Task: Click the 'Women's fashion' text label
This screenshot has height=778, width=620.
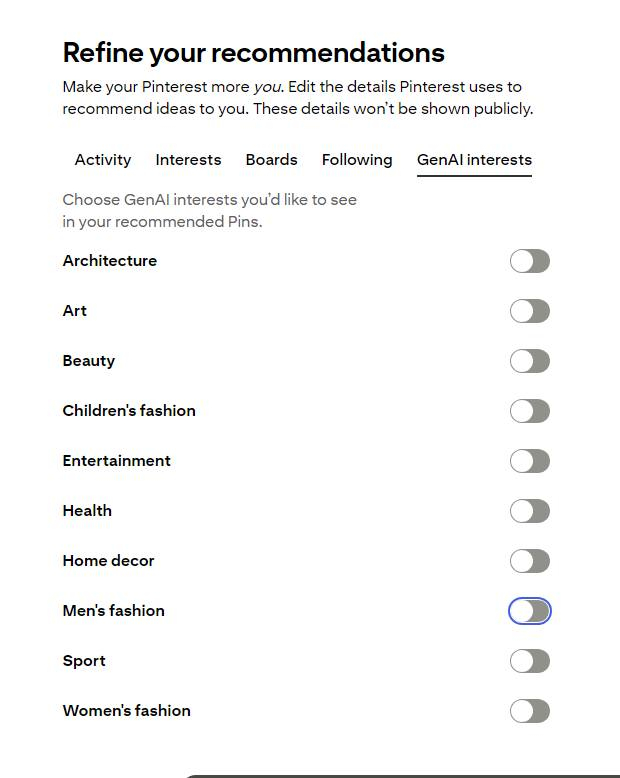Action: (127, 711)
